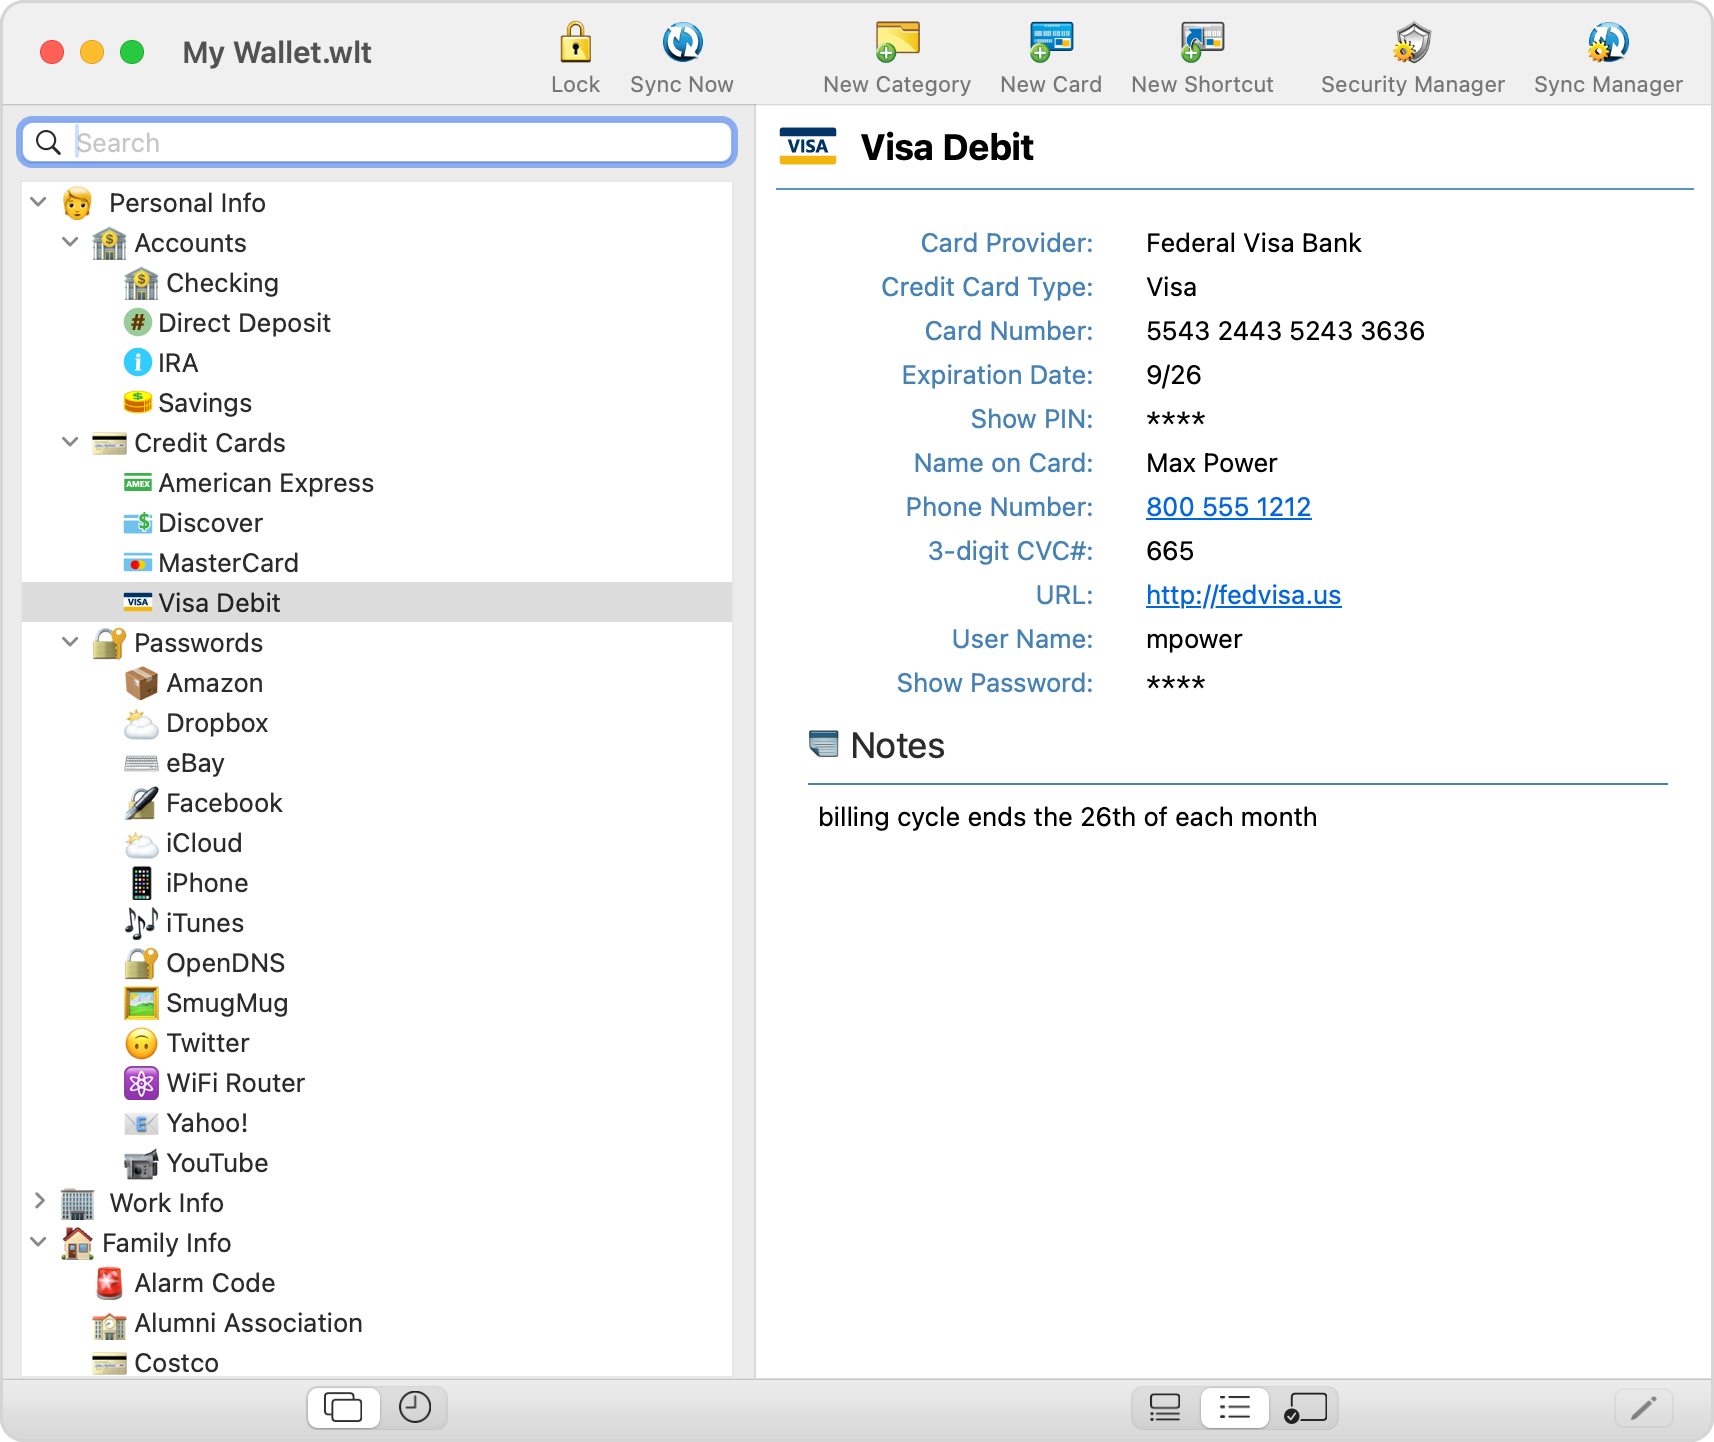Open the Dropbox password entry
The width and height of the screenshot is (1714, 1442).
click(x=377, y=723)
